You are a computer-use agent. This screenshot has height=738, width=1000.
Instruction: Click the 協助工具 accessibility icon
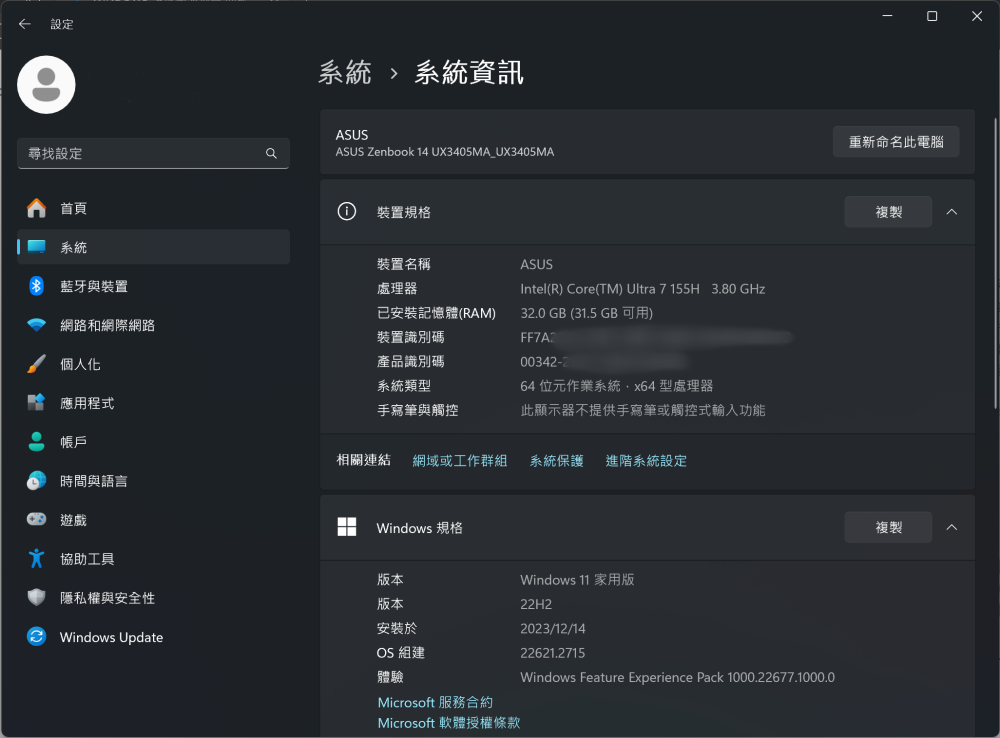(37, 559)
